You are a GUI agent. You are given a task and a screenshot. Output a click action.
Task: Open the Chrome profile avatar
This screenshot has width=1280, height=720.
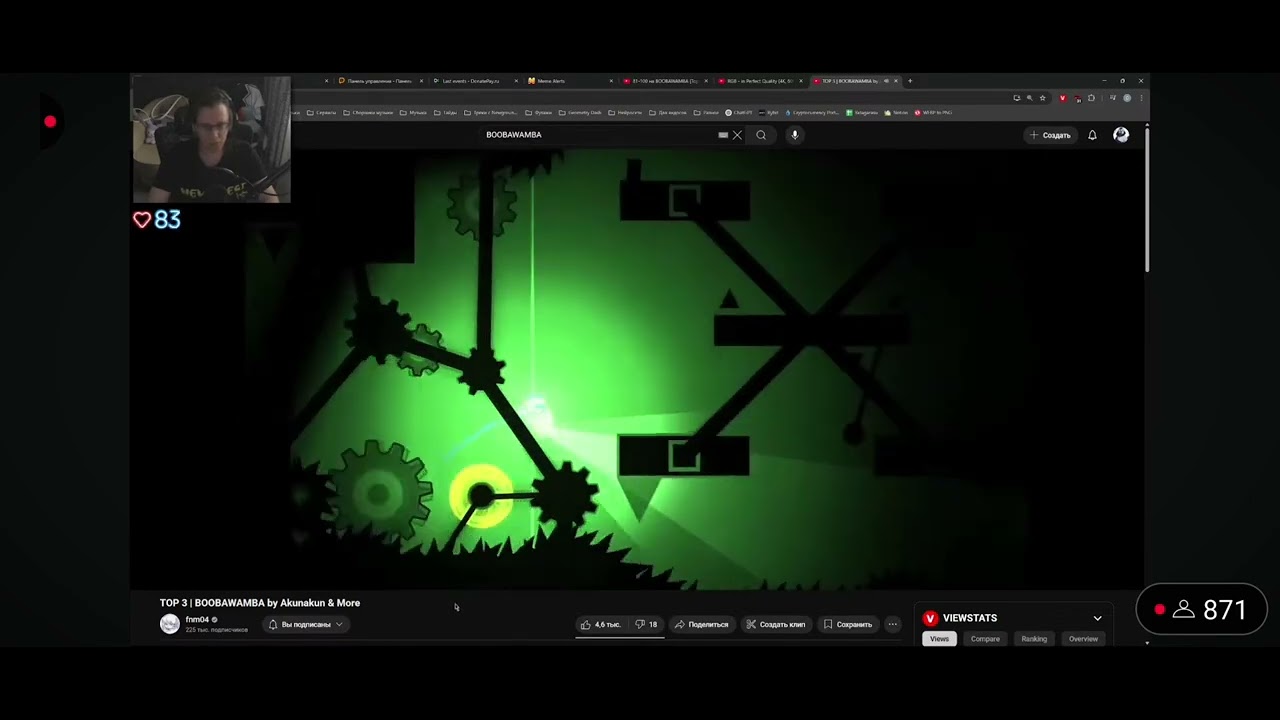[x=1127, y=98]
